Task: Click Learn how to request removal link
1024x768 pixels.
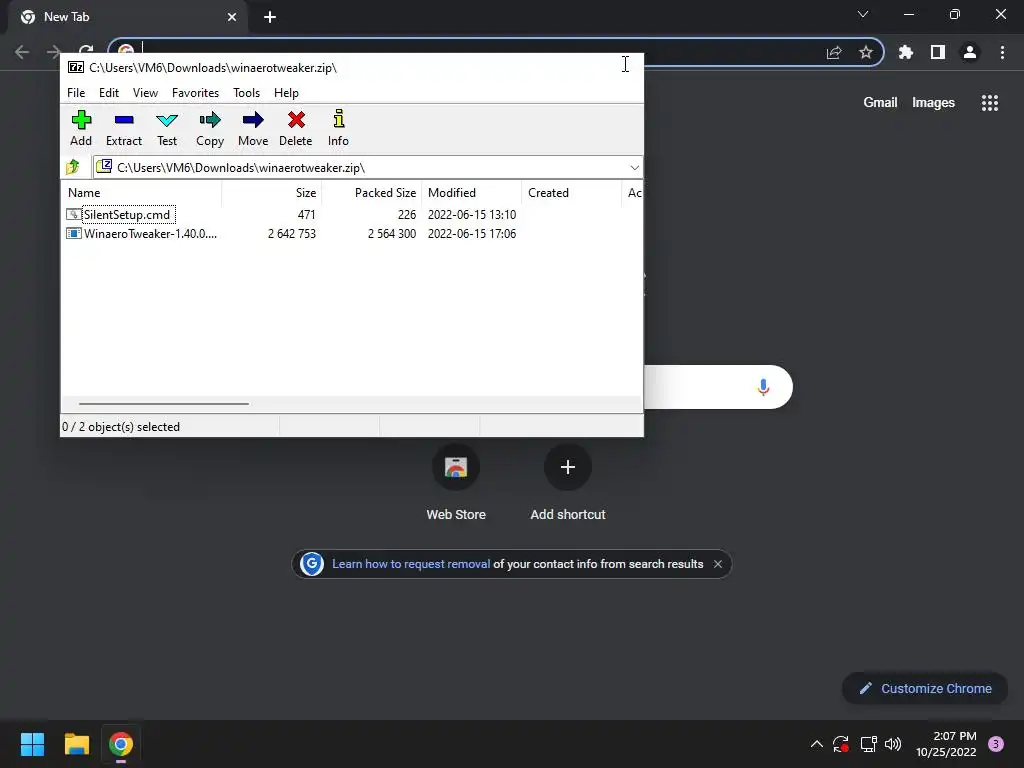Action: click(x=411, y=564)
